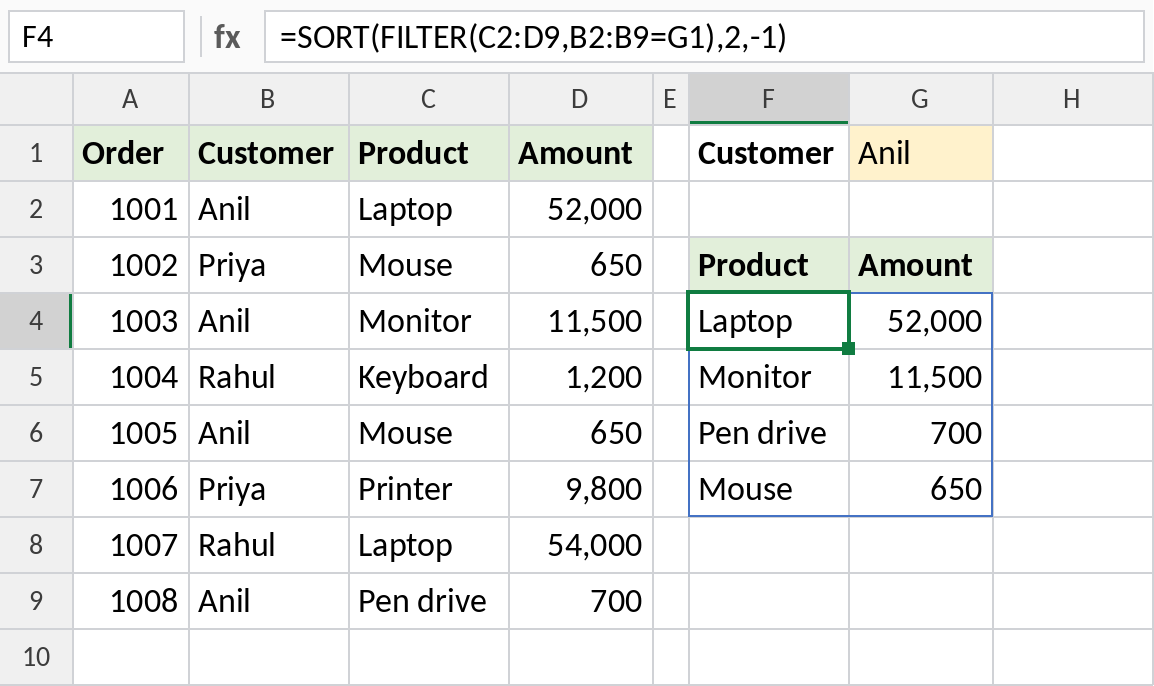Viewport: 1154px width, 686px height.
Task: Select order number 1004
Action: tap(131, 377)
